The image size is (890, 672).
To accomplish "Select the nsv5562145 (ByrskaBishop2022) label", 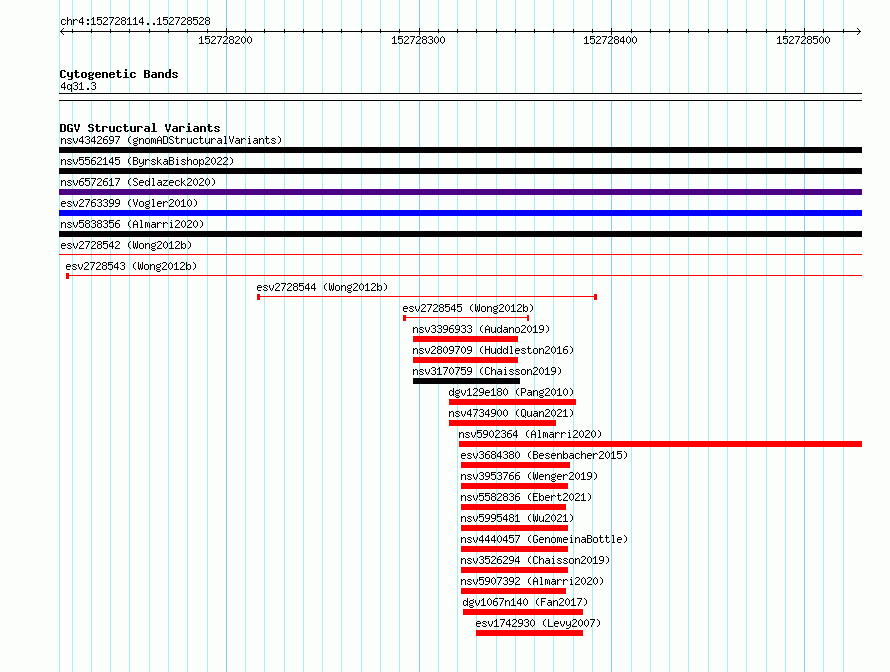I will pos(147,161).
